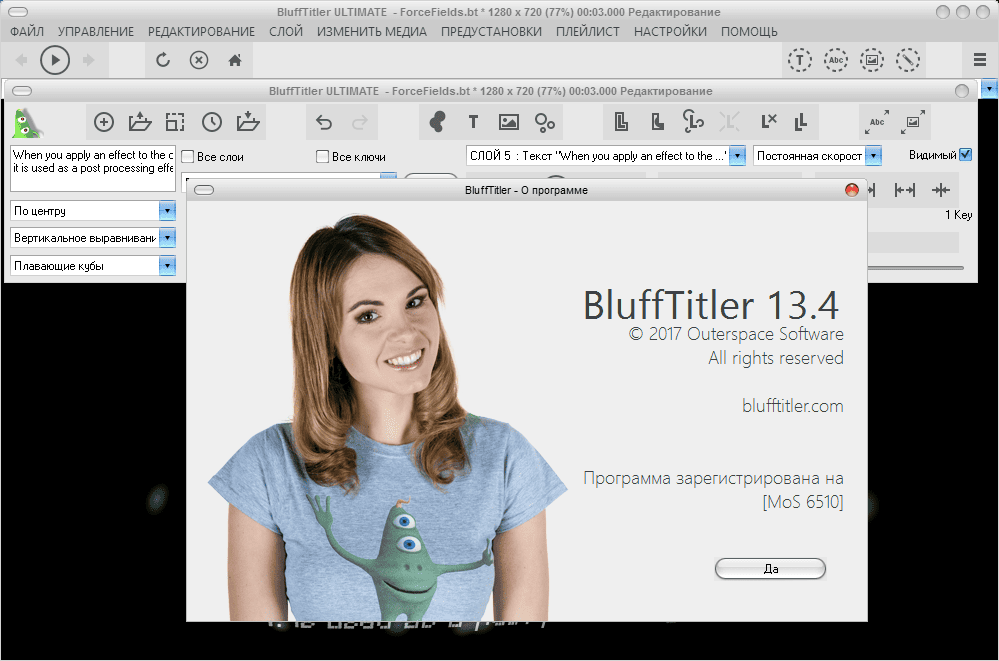Screen dimensions: 999x661
Task: Open the ПЛЕЙЛИСТ menu
Action: tap(587, 31)
